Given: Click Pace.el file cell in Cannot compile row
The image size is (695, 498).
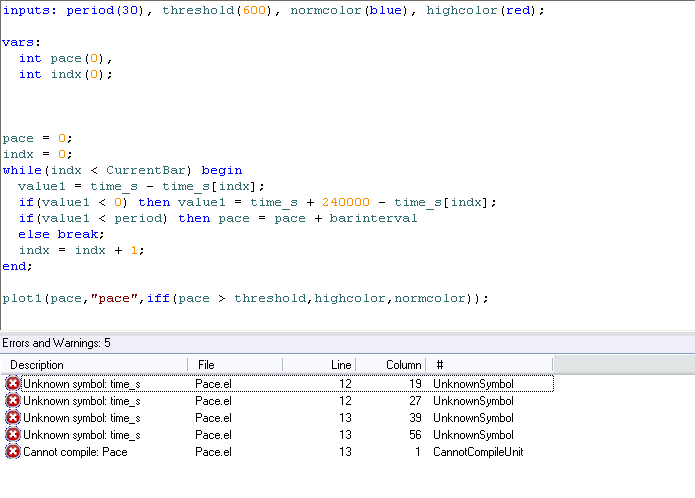Looking at the screenshot, I should pyautogui.click(x=213, y=452).
